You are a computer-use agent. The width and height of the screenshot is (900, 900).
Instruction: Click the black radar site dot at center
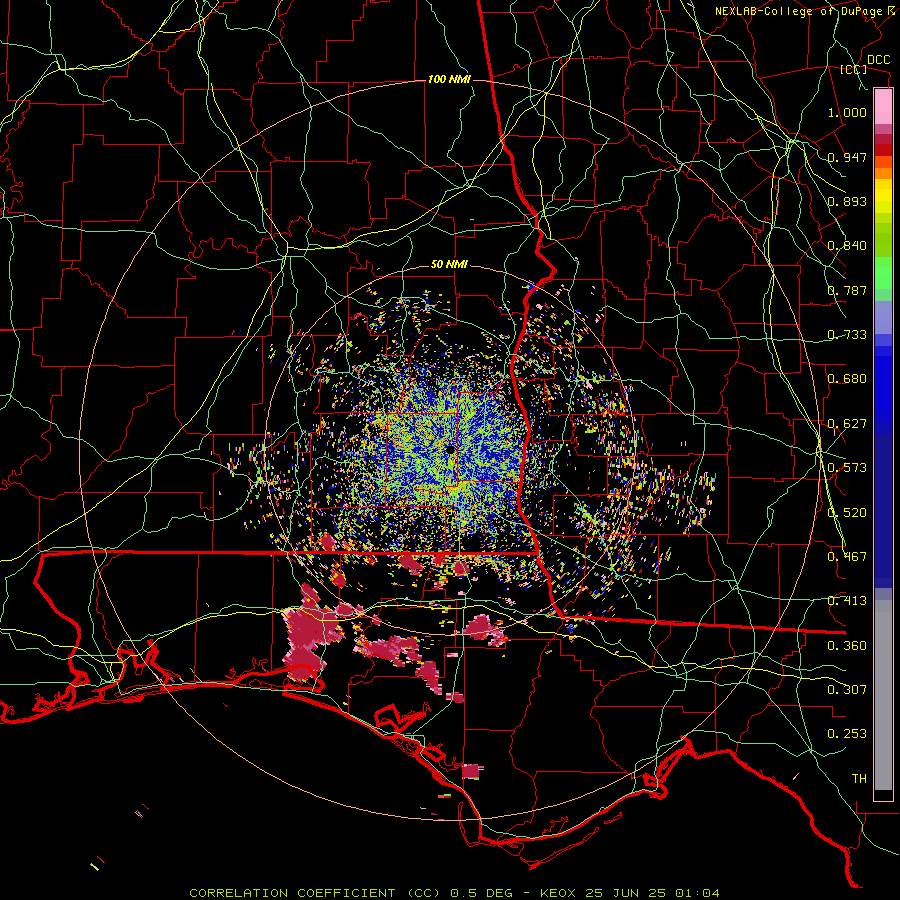coord(451,450)
